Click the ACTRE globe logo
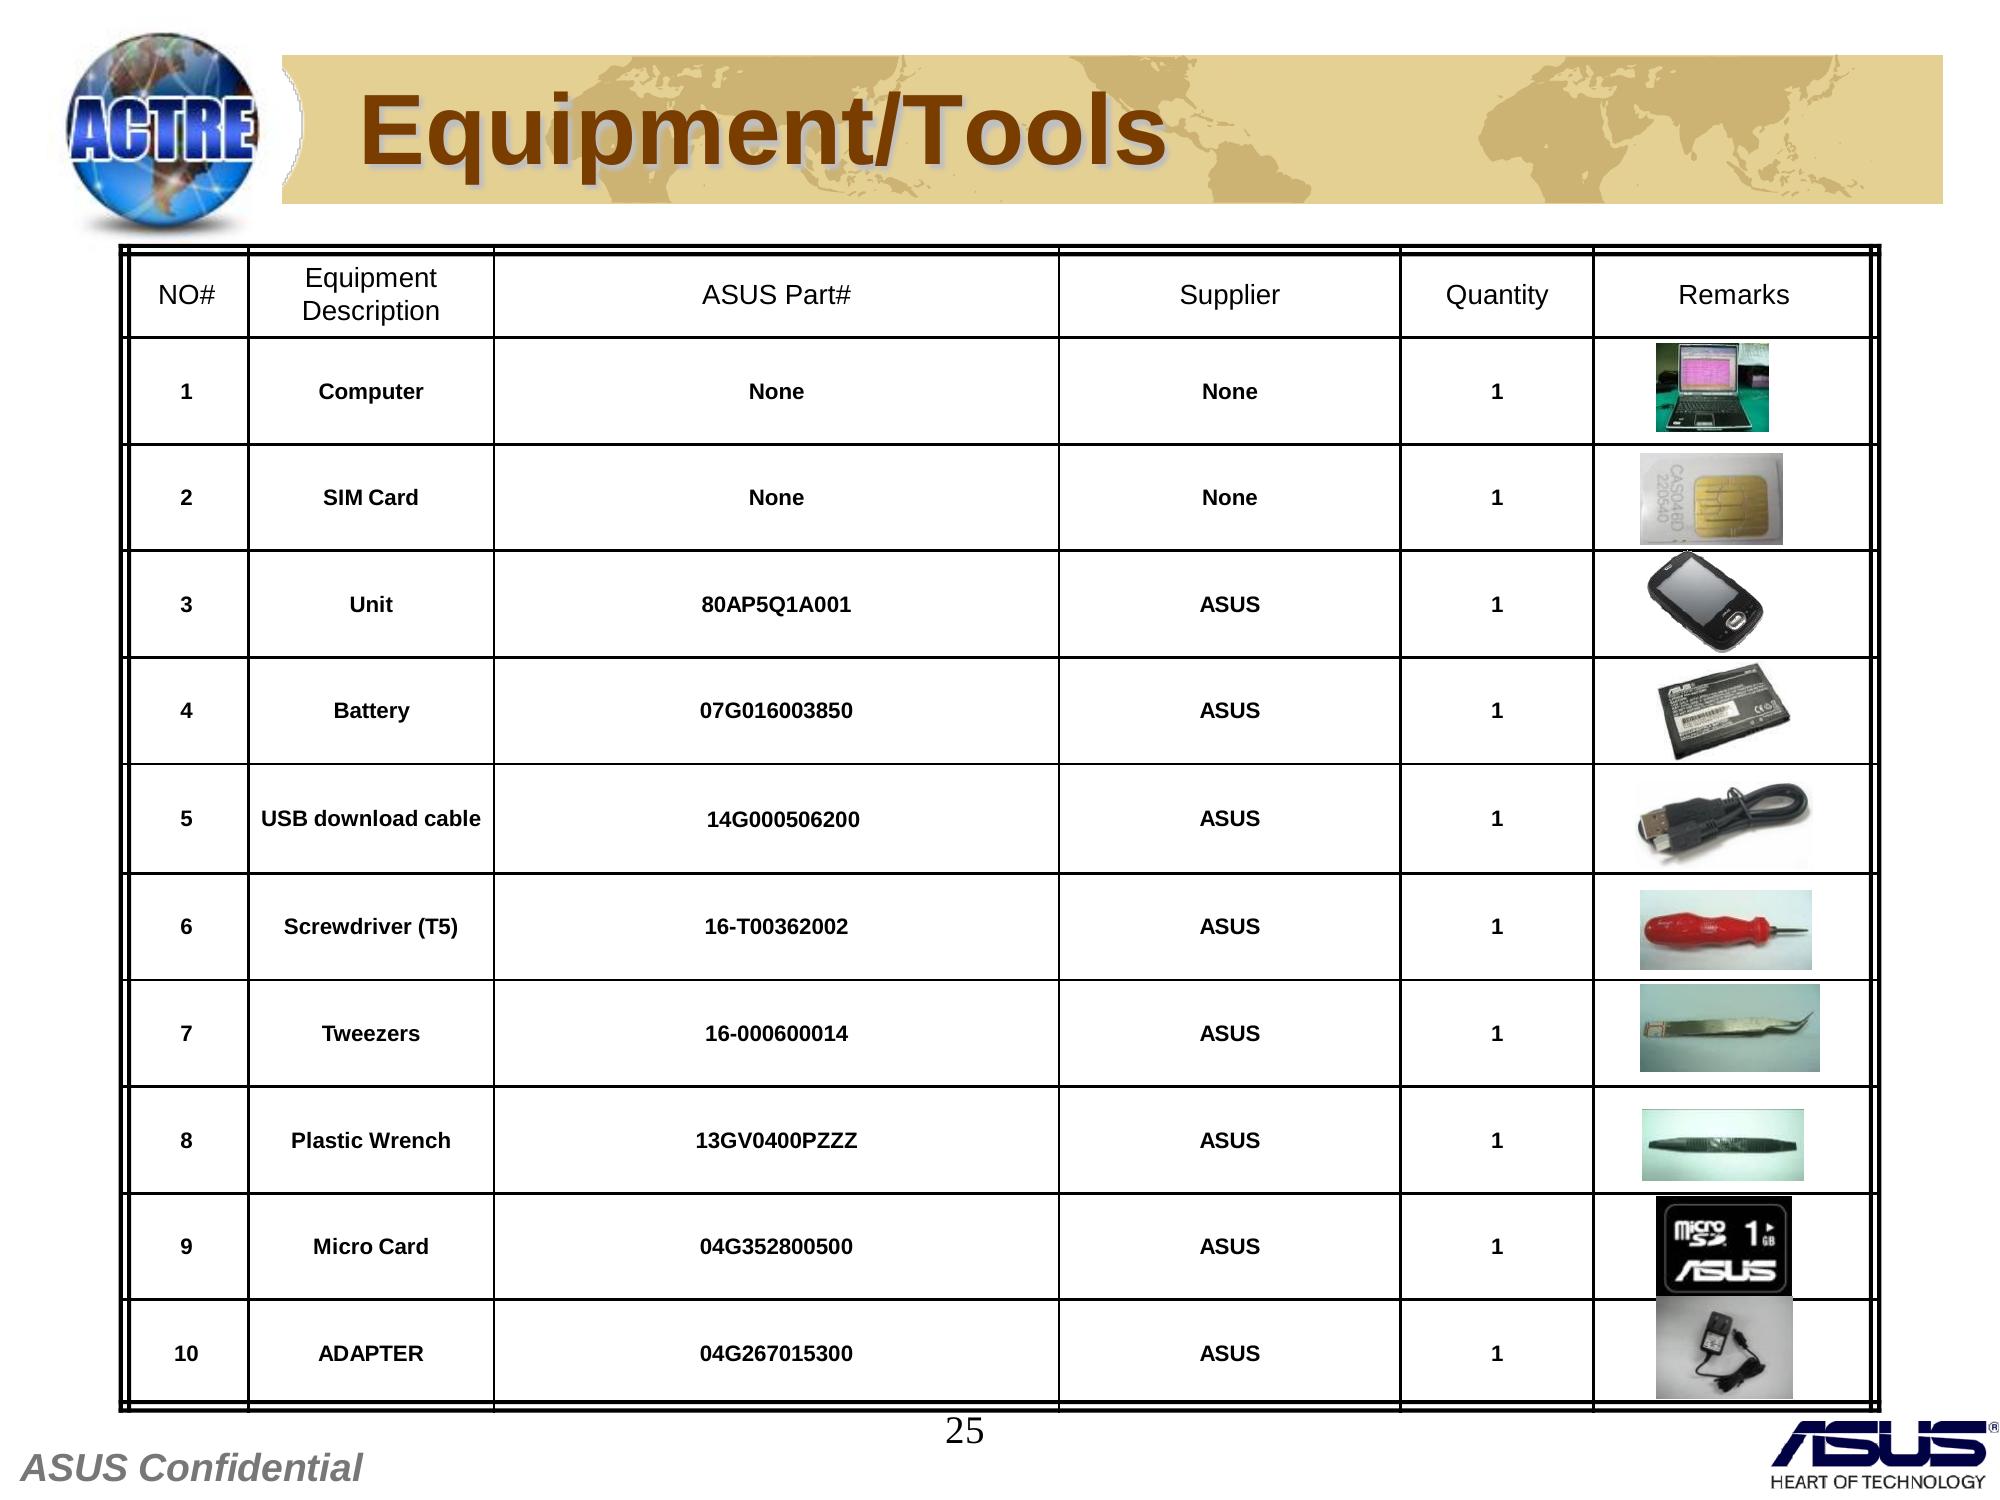This screenshot has height=1500, width=2000. 162,133
